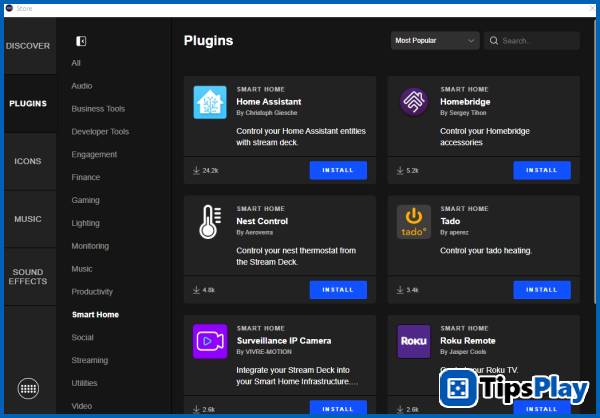
Task: Click Tado download count icon
Action: click(400, 290)
